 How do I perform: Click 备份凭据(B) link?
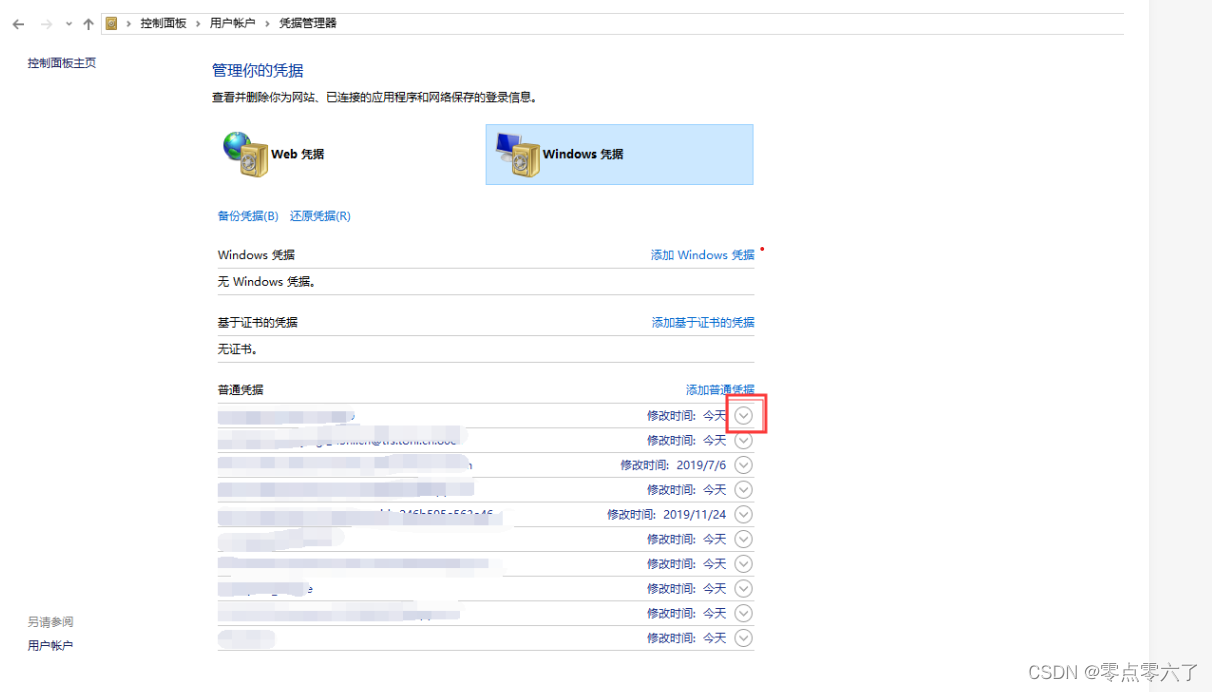(x=248, y=216)
